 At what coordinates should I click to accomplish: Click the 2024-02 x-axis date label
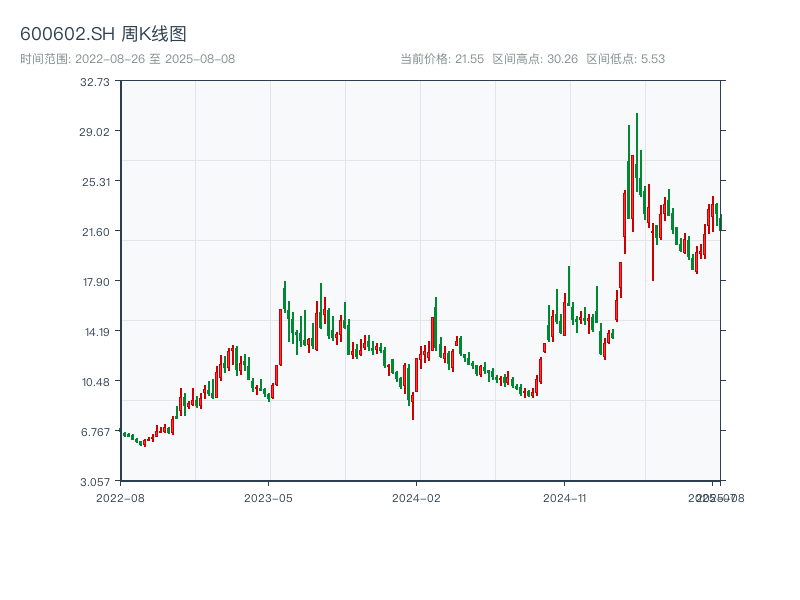click(x=417, y=497)
